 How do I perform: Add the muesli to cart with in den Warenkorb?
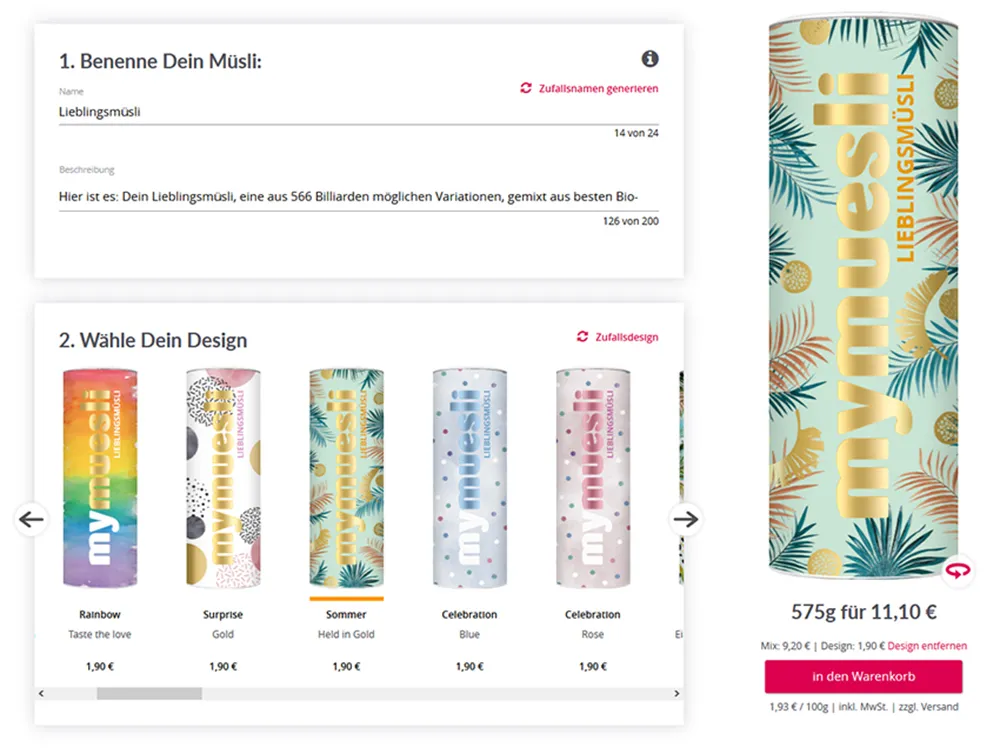864,676
